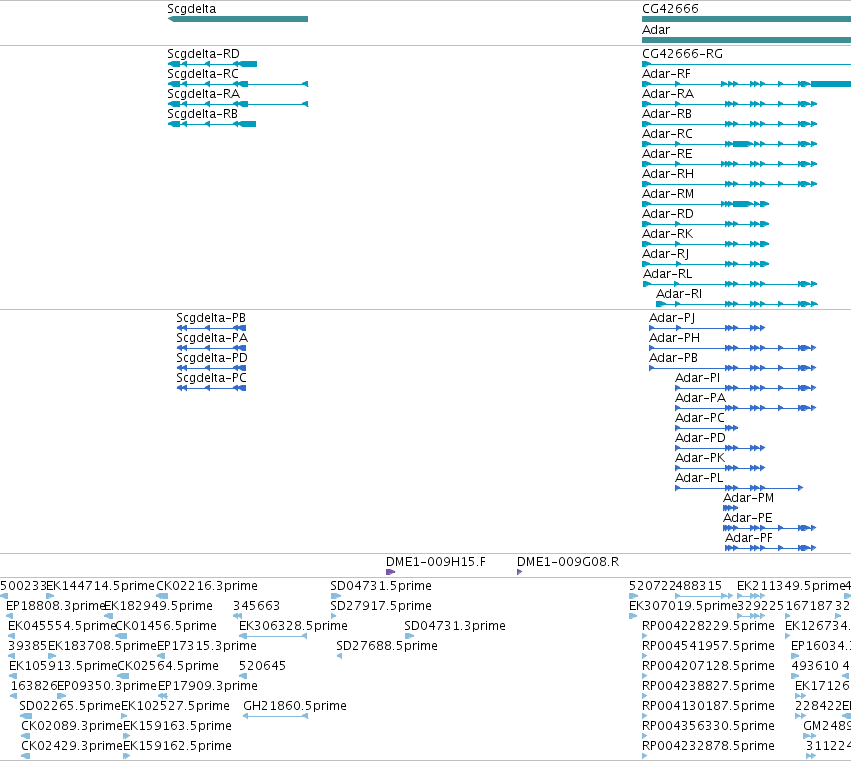The height and width of the screenshot is (761, 851).
Task: Select EST label EK102527.5prime
Action: coord(175,706)
